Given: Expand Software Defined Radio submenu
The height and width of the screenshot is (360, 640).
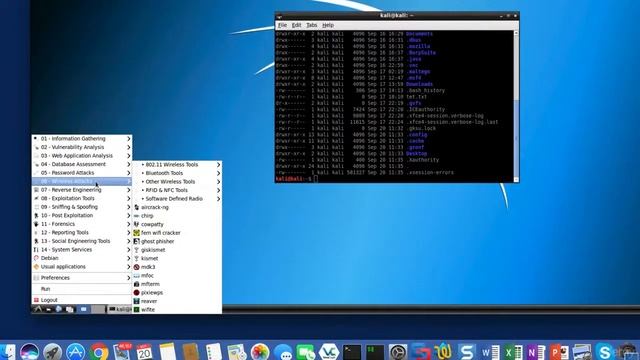Looking at the screenshot, I should [x=177, y=199].
